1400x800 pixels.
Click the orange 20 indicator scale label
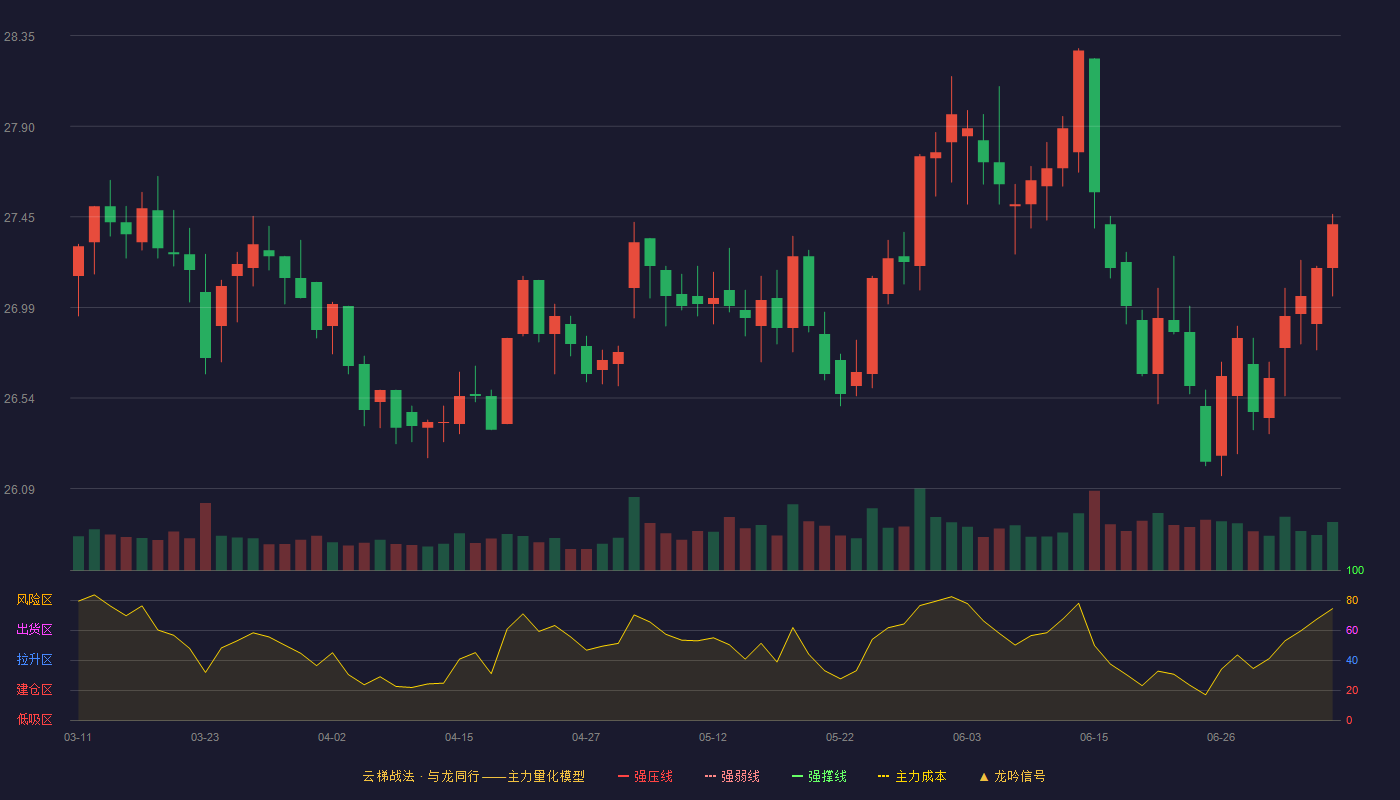tap(1352, 690)
